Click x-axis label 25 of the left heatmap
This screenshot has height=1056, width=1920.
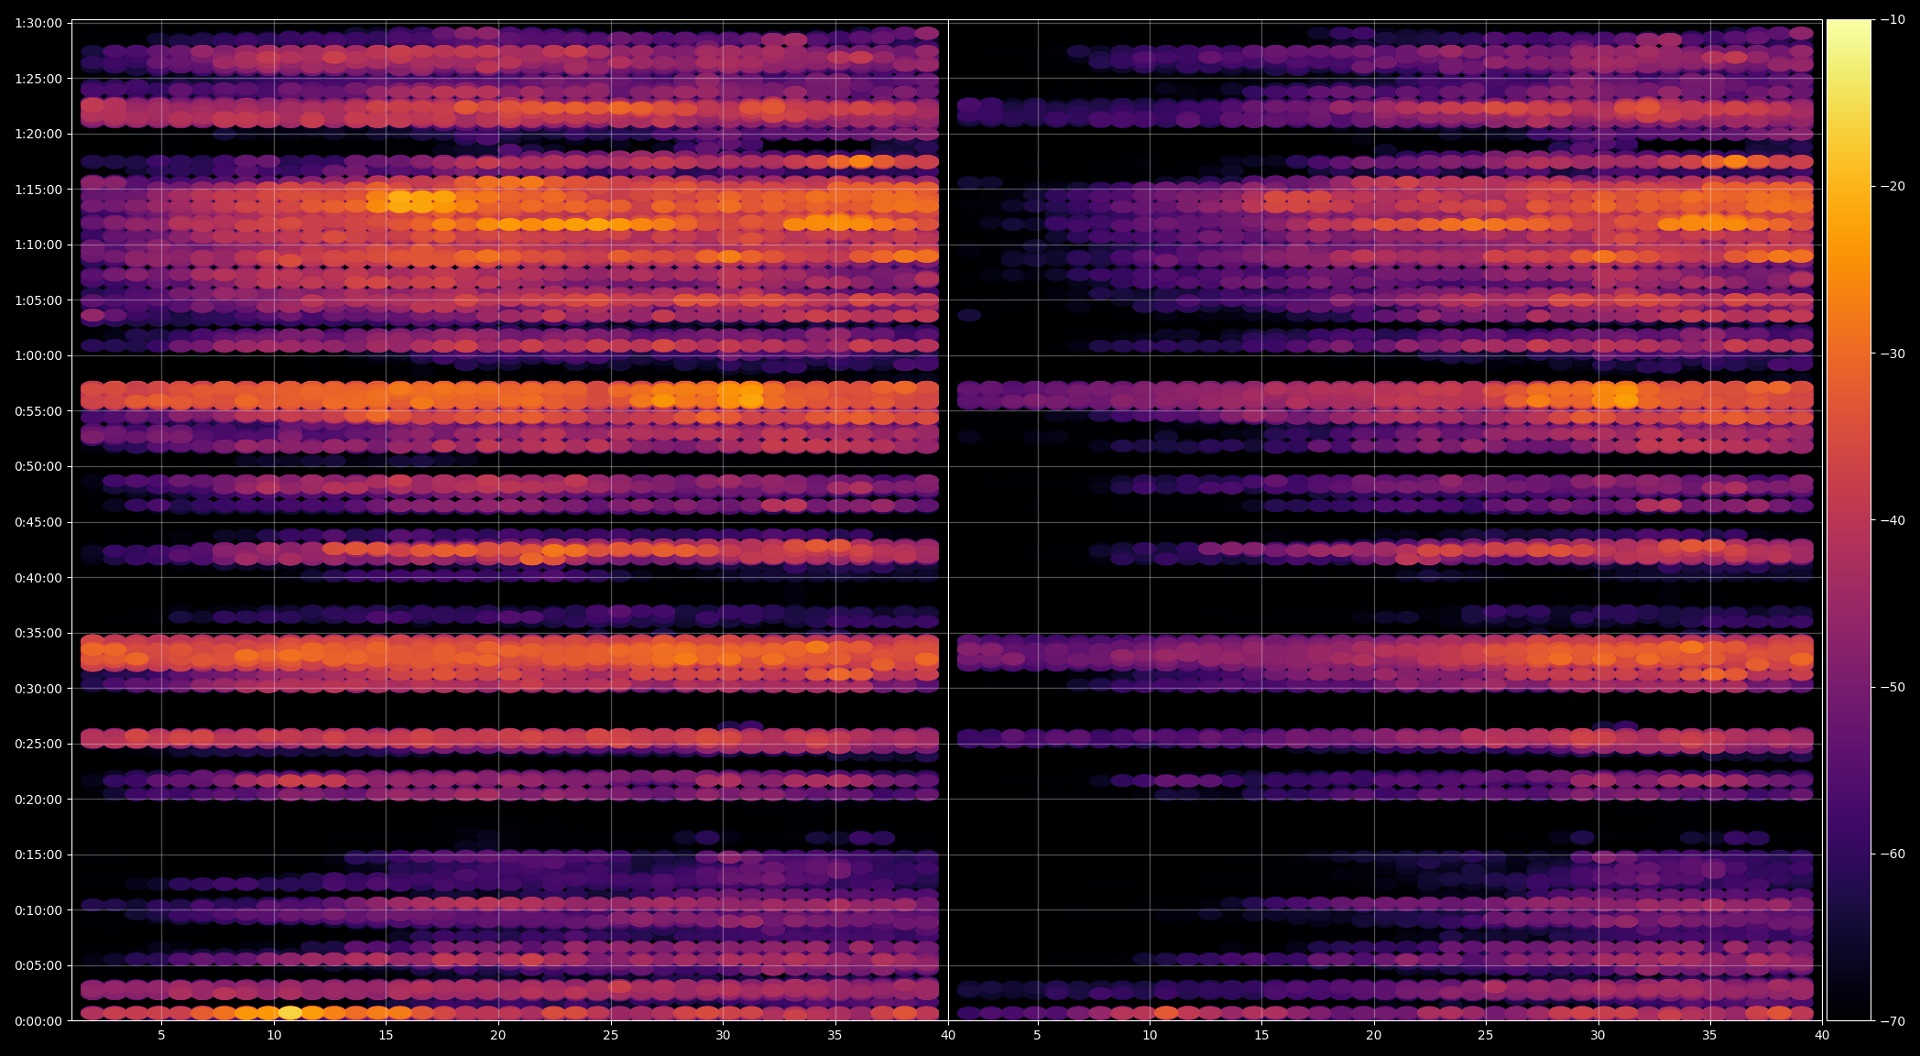(x=610, y=1036)
